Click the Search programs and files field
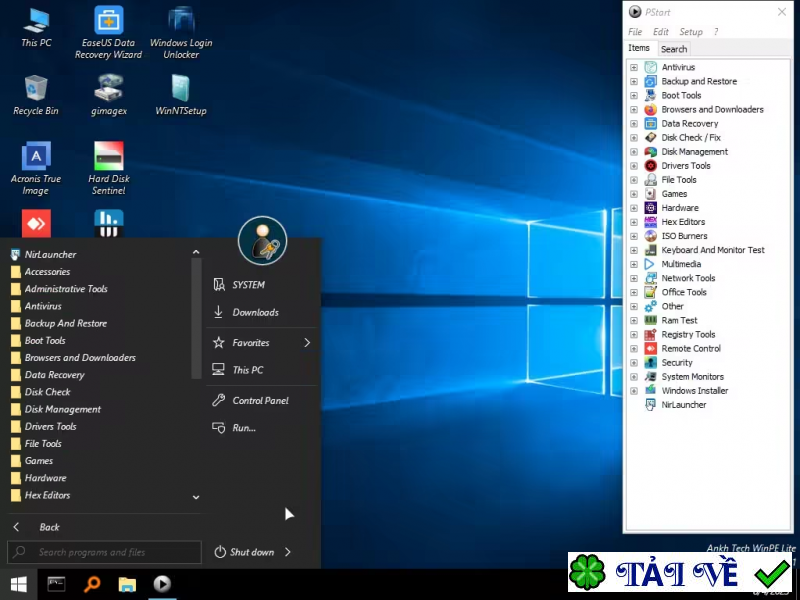The height and width of the screenshot is (600, 800). pos(105,552)
